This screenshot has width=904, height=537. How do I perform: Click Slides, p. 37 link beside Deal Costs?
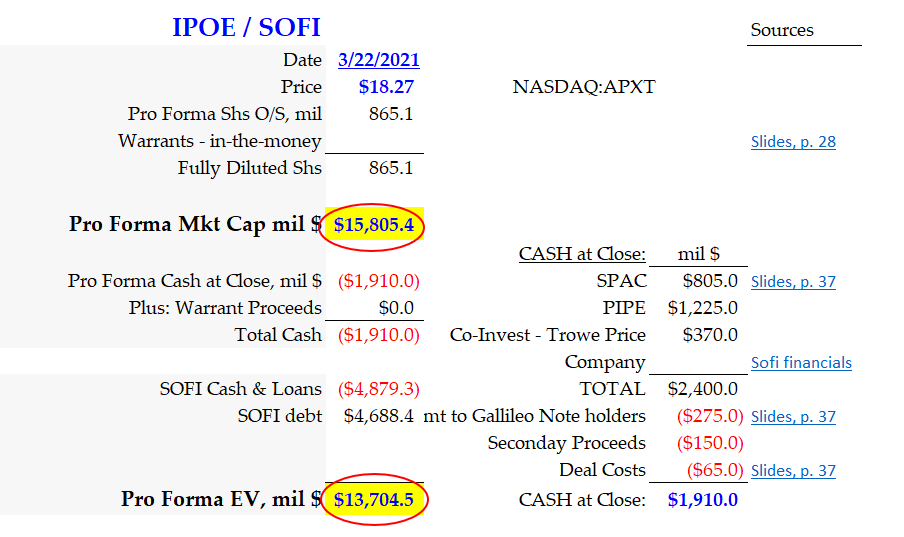[793, 471]
